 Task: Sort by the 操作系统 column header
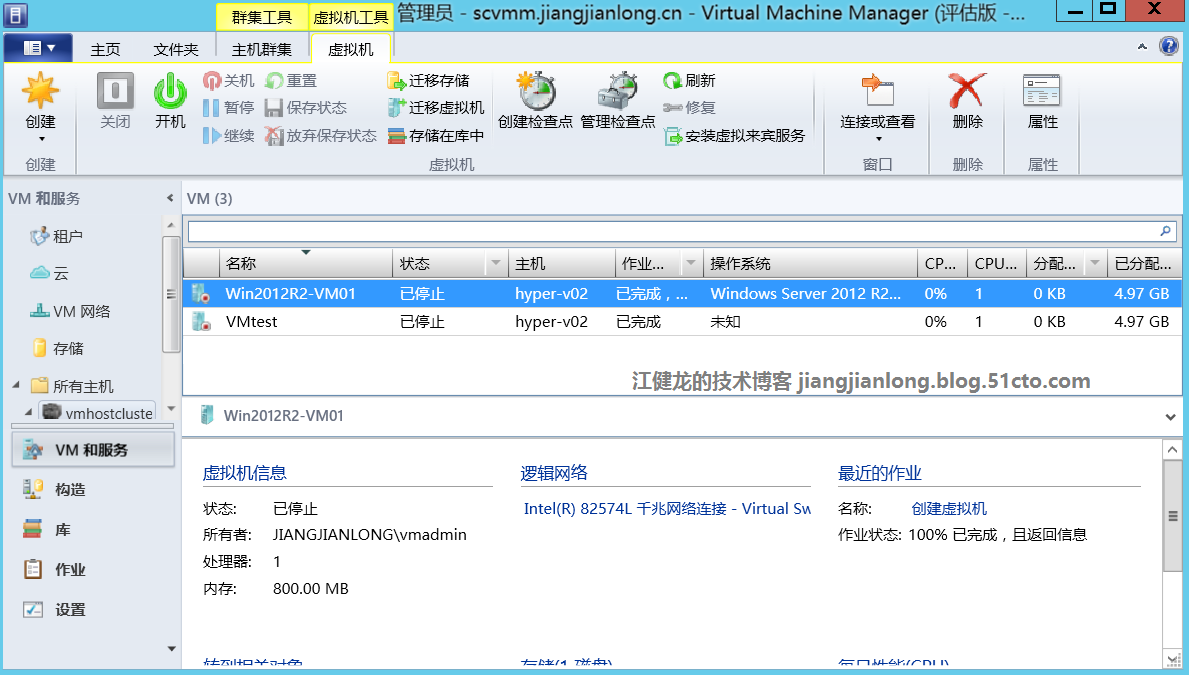[810, 263]
